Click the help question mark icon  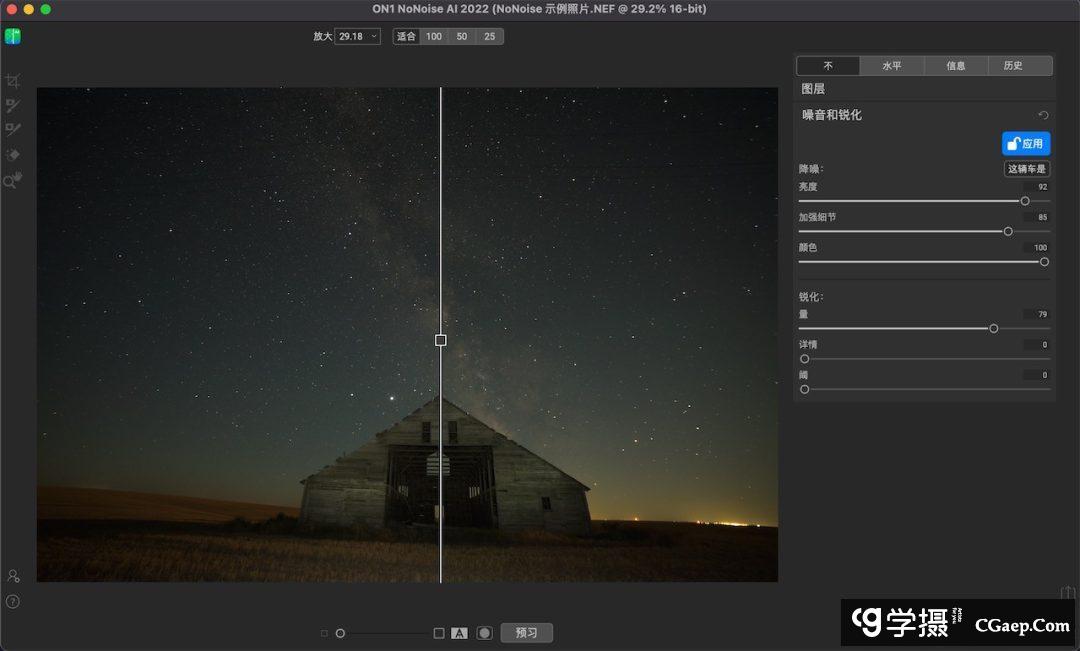tap(13, 601)
